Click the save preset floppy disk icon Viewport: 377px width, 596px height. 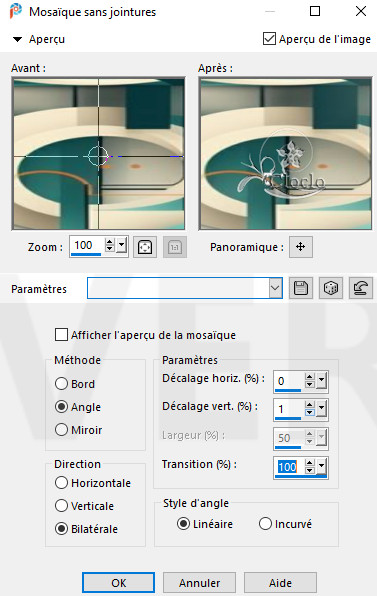[x=301, y=288]
